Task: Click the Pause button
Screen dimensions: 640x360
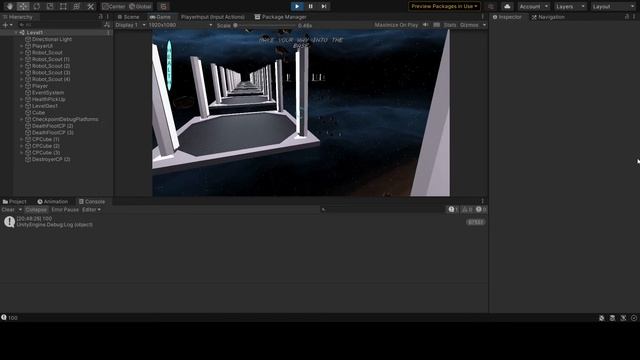Action: [x=311, y=6]
